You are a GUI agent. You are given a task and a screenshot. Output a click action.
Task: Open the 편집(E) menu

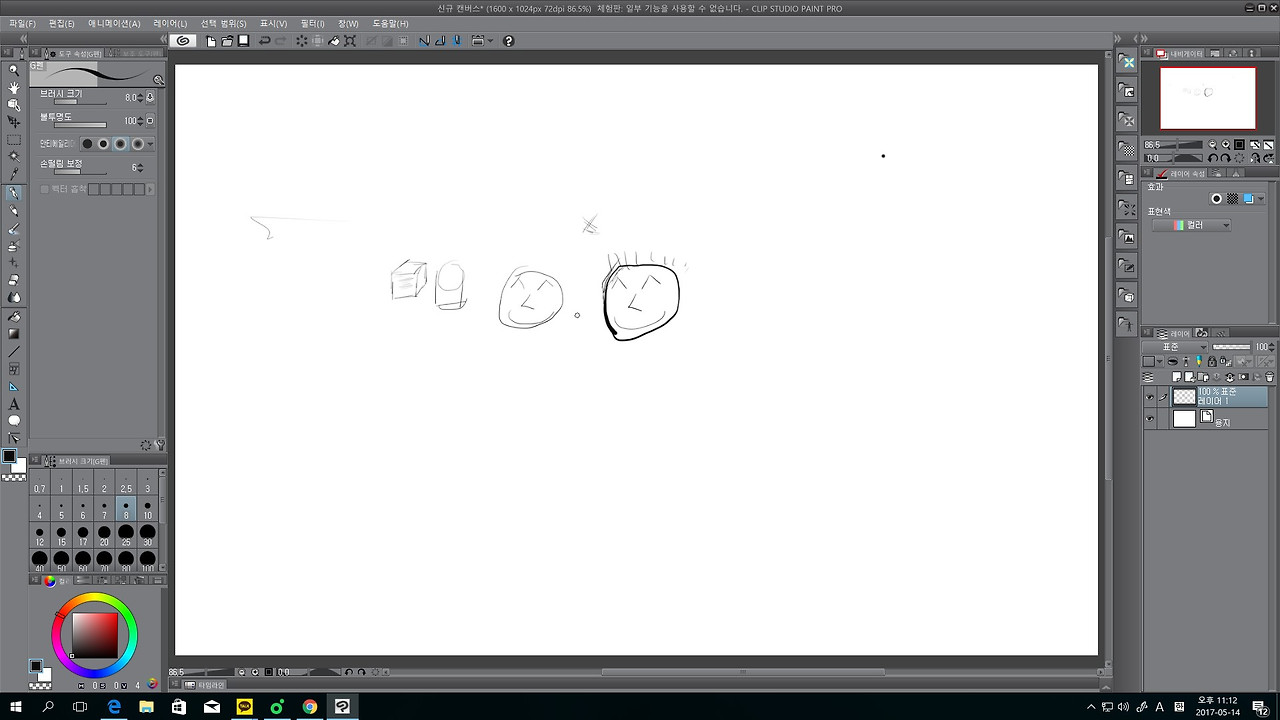tap(62, 23)
